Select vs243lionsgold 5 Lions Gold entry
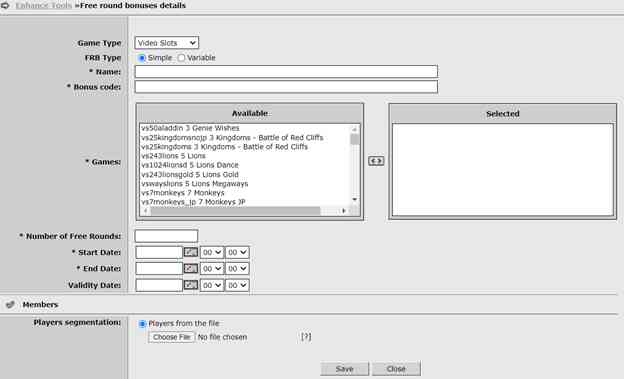This screenshot has width=624, height=379. point(190,174)
